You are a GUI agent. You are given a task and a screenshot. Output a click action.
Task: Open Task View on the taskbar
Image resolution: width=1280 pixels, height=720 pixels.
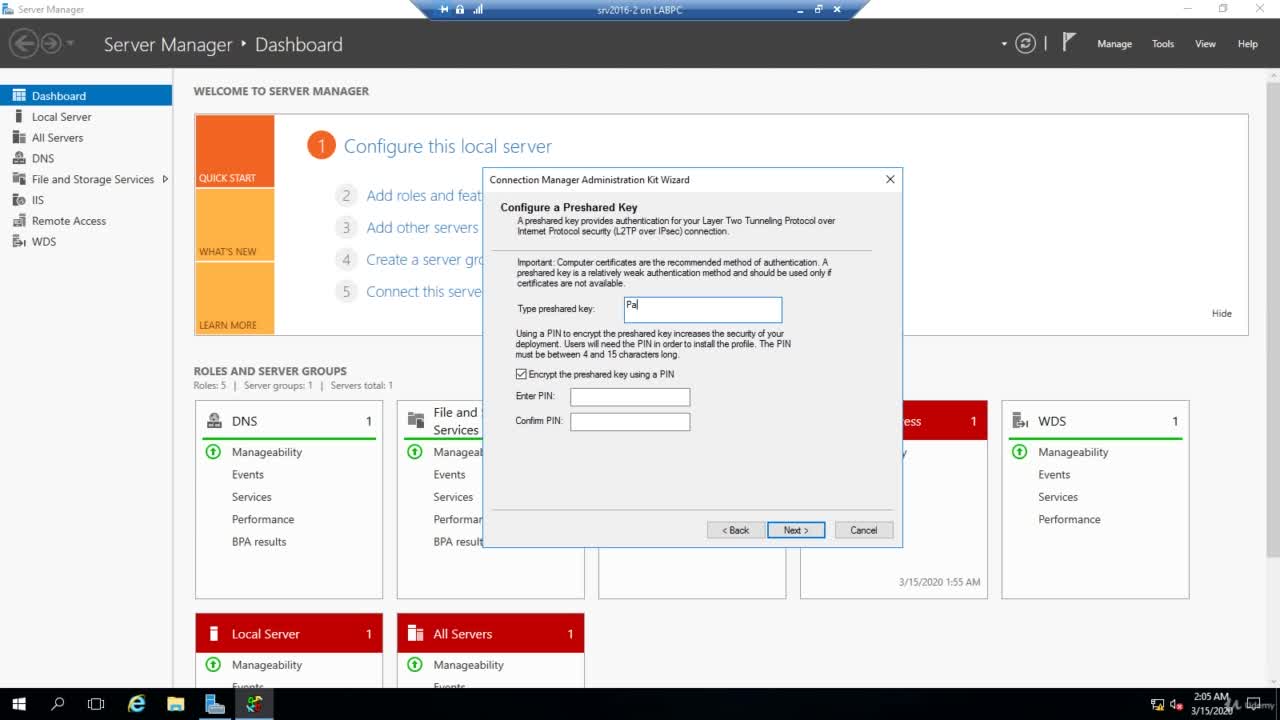tap(96, 704)
